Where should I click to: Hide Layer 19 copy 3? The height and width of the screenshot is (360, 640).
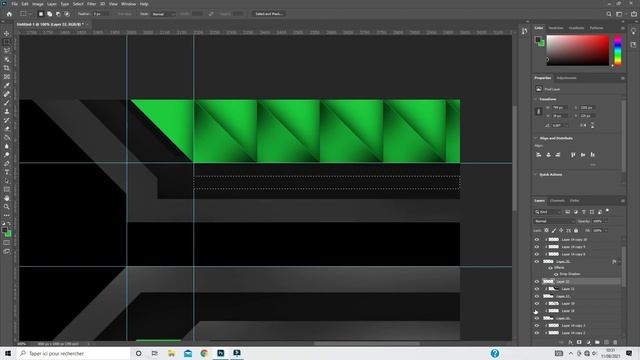coord(537,326)
